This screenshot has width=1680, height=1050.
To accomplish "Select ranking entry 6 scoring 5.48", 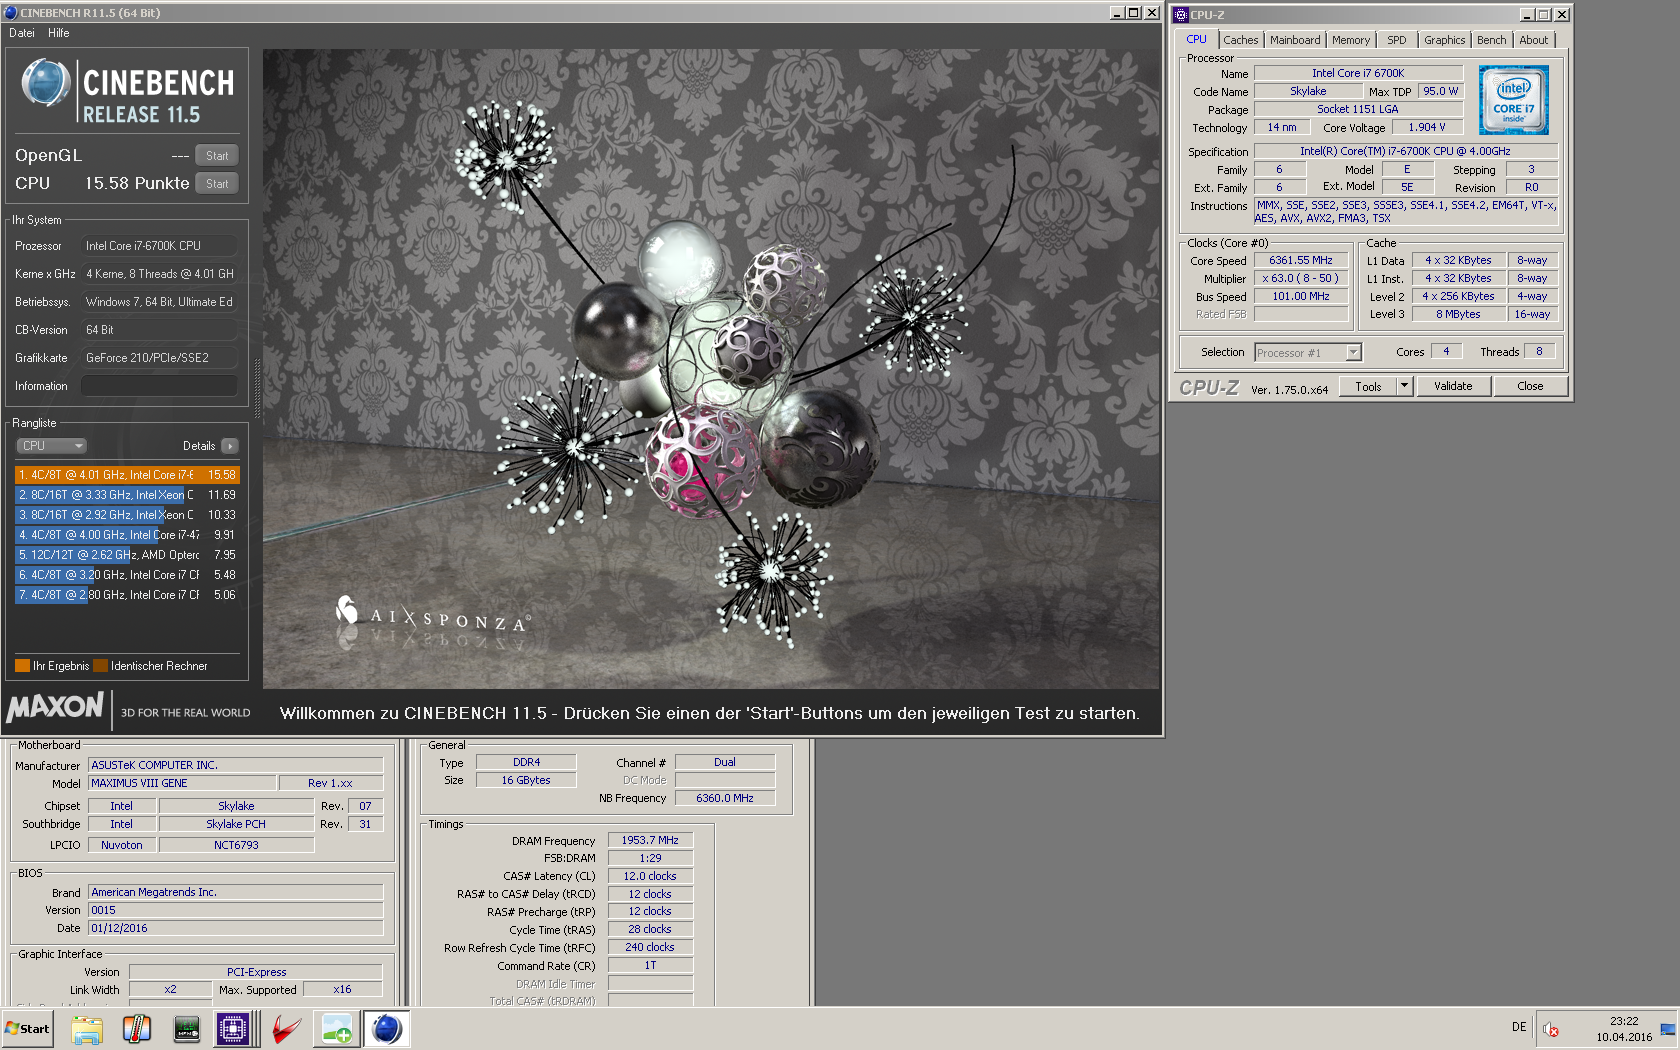I will [x=127, y=575].
